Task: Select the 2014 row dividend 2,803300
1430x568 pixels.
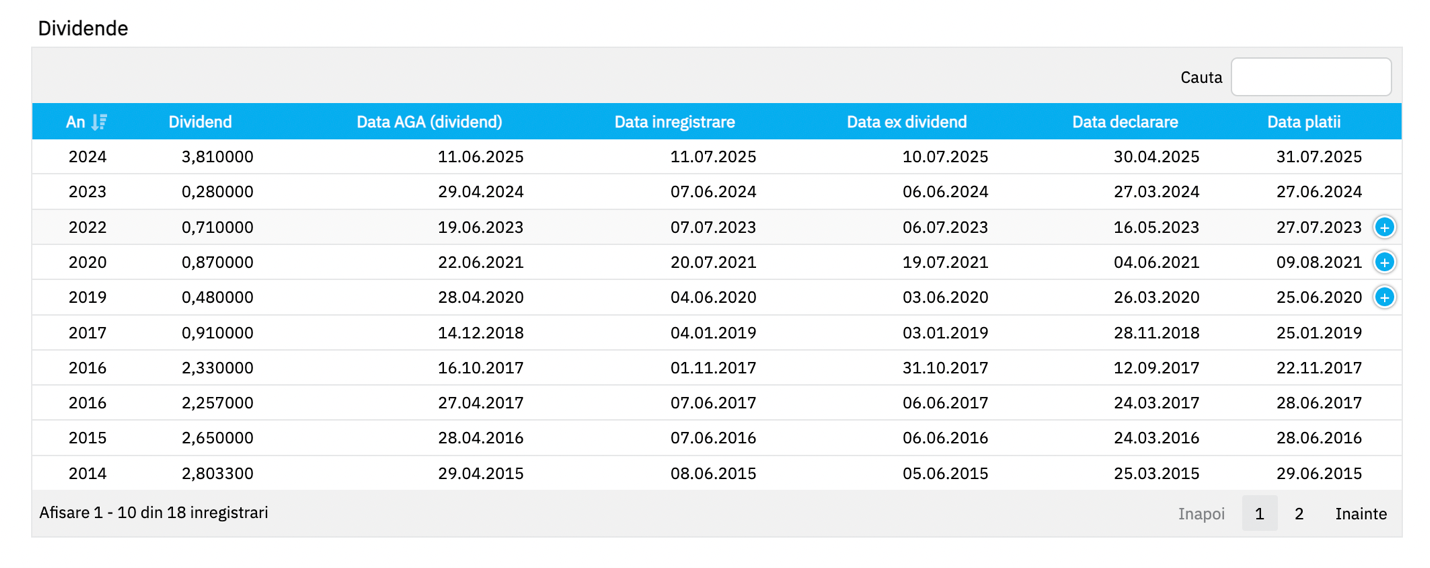Action: (x=217, y=474)
